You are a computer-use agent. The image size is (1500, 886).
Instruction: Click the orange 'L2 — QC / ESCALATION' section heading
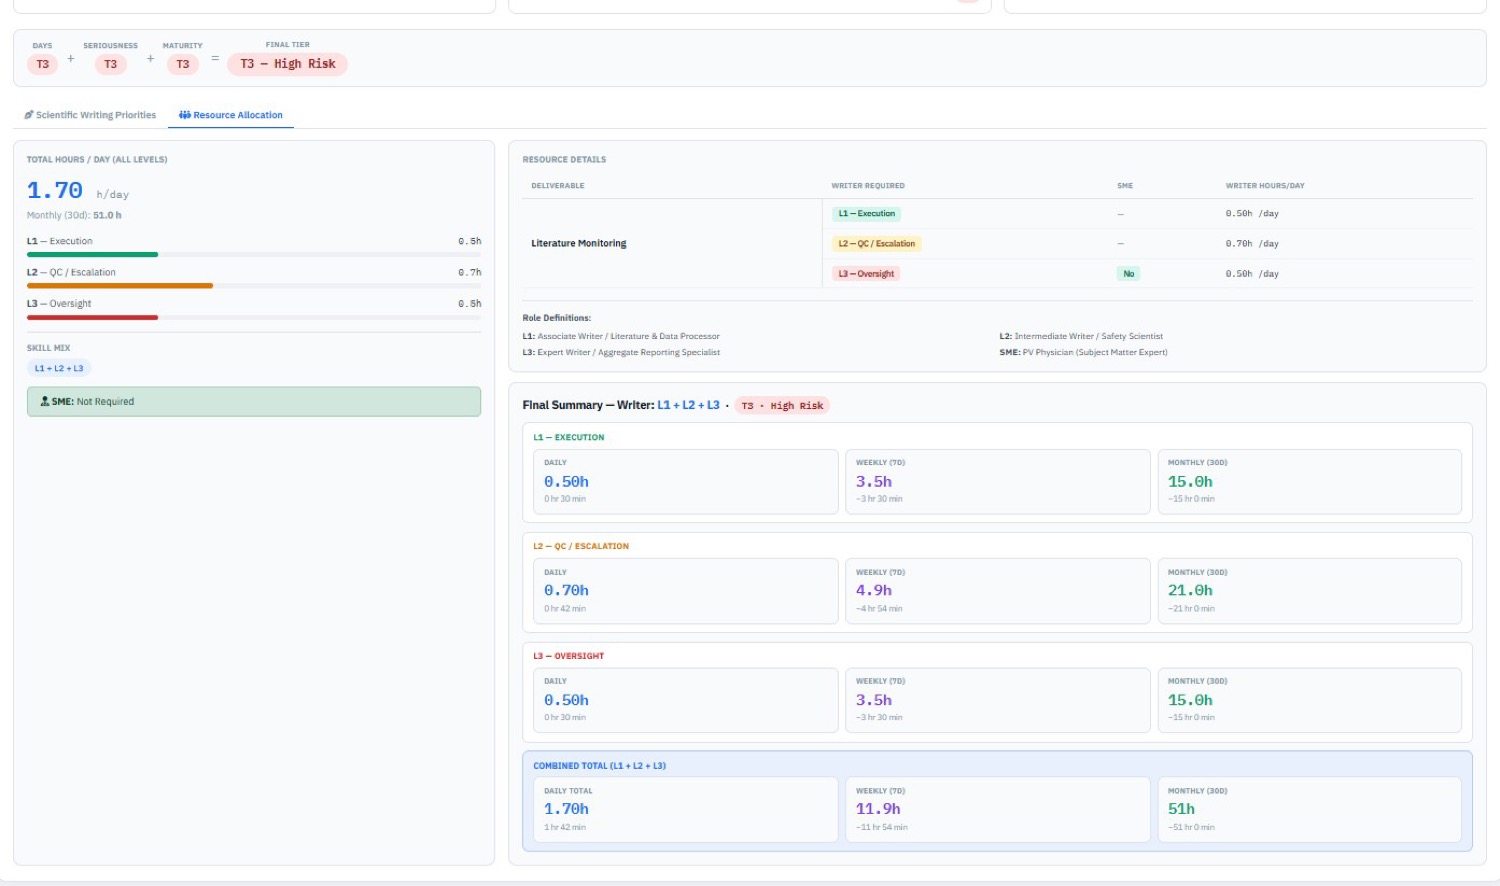[x=581, y=546]
